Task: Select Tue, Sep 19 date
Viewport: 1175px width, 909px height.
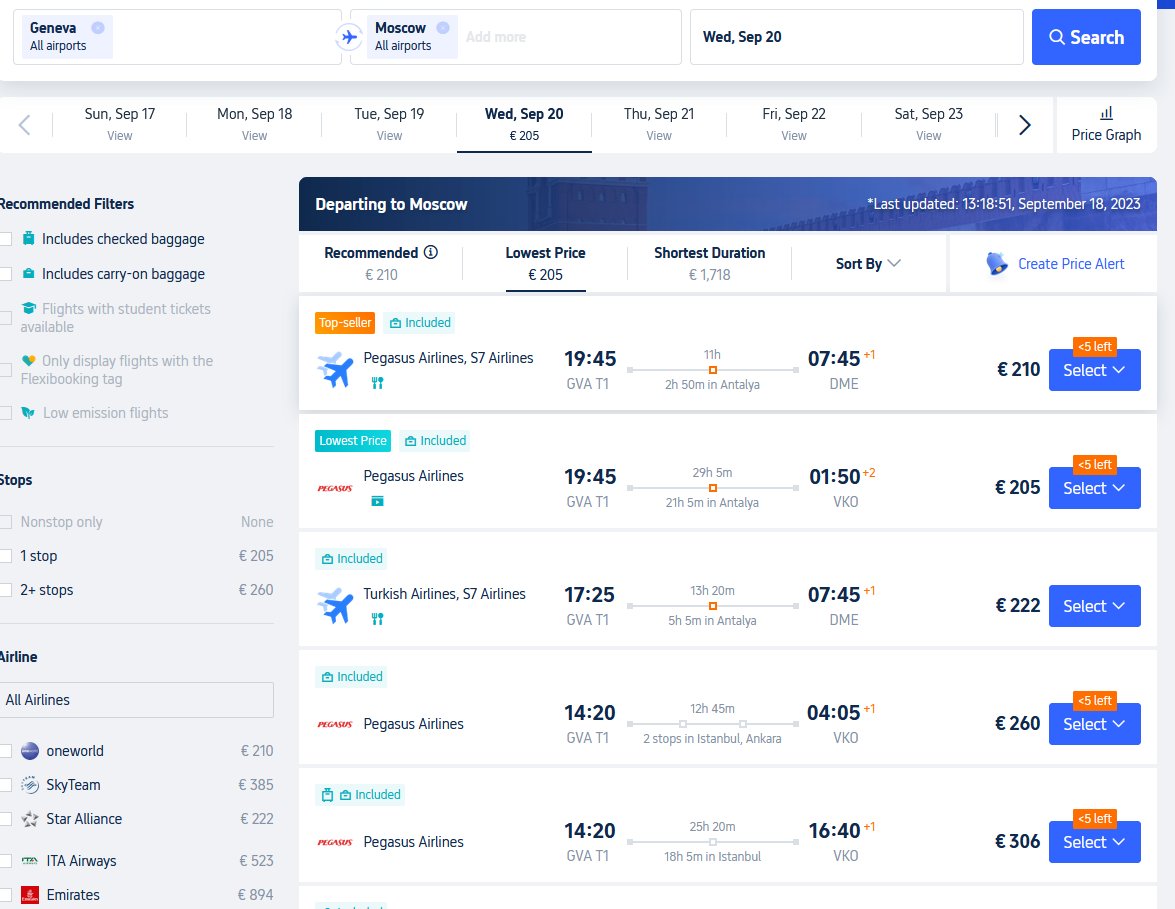Action: click(389, 124)
